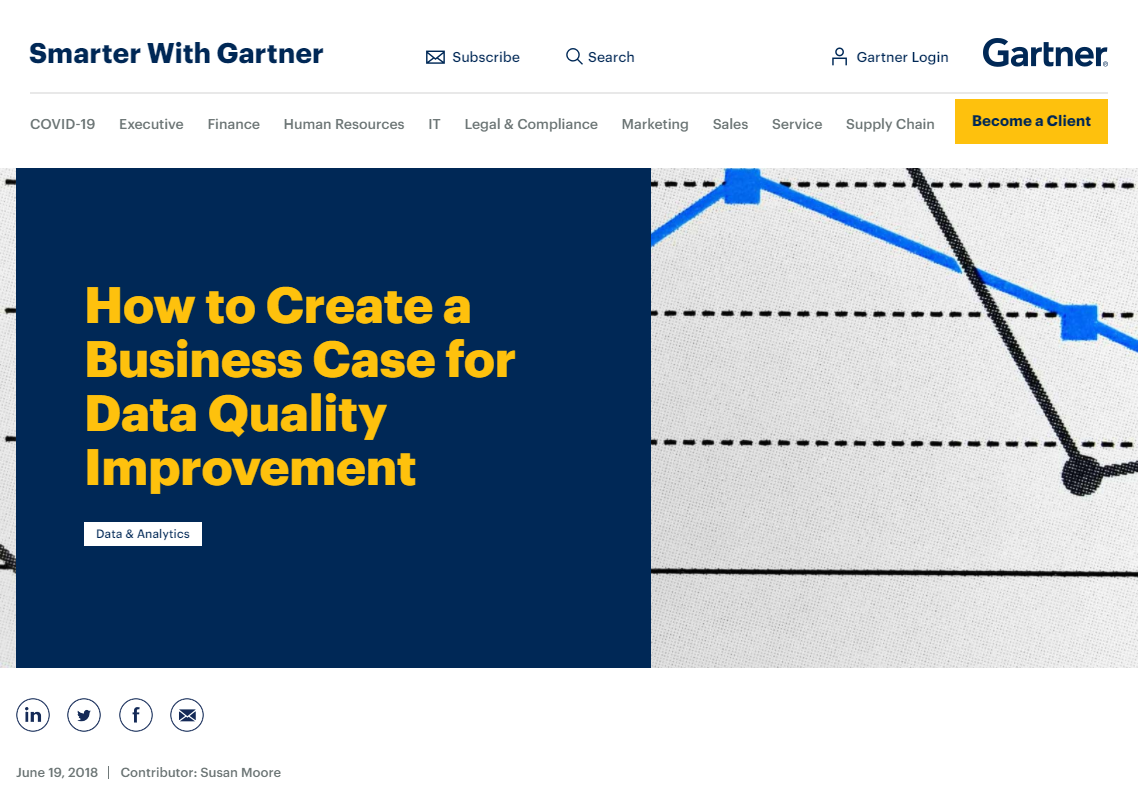1138x800 pixels.
Task: Click the Gartner Login person icon
Action: pos(837,57)
